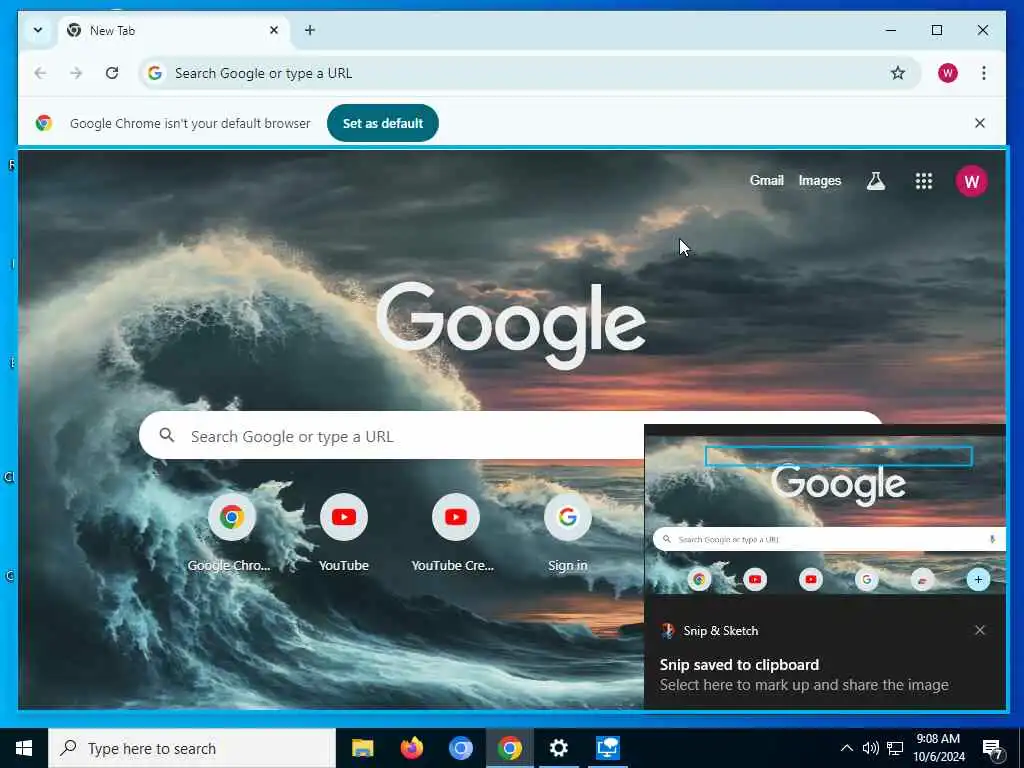The width and height of the screenshot is (1024, 768).
Task: Open Settings gear on taskbar
Action: click(558, 748)
